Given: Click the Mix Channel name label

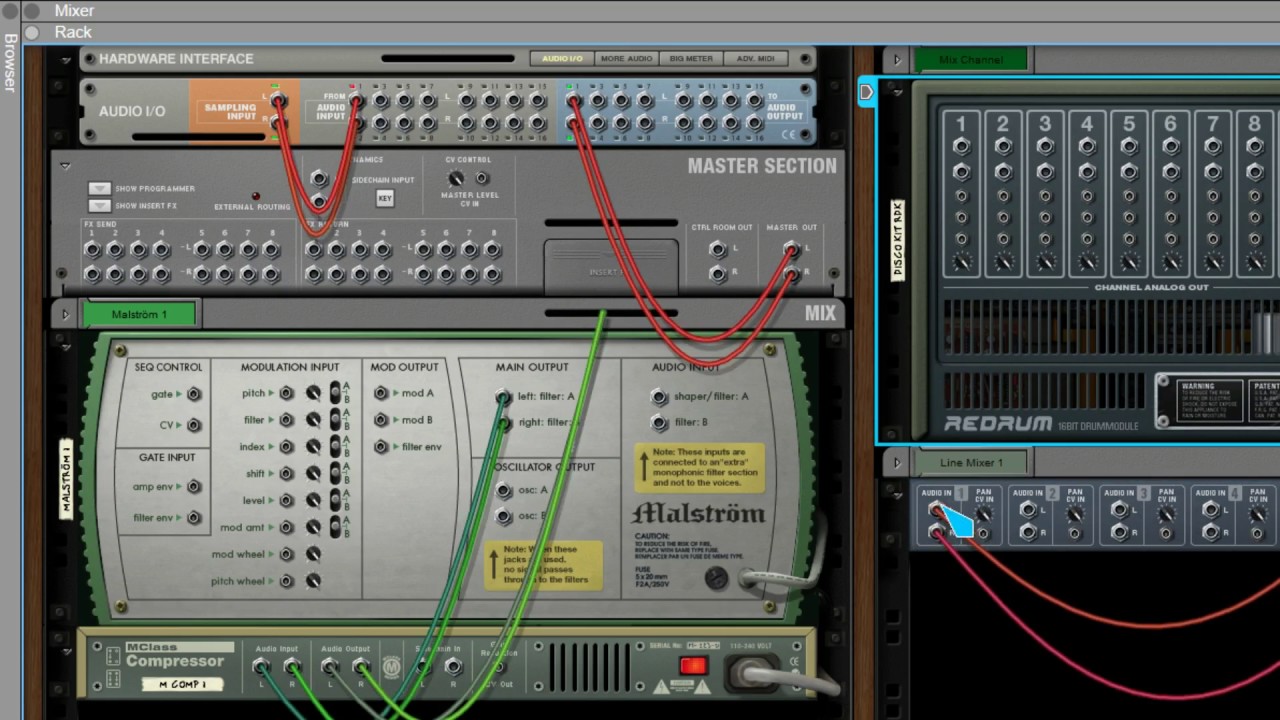Looking at the screenshot, I should [x=971, y=60].
